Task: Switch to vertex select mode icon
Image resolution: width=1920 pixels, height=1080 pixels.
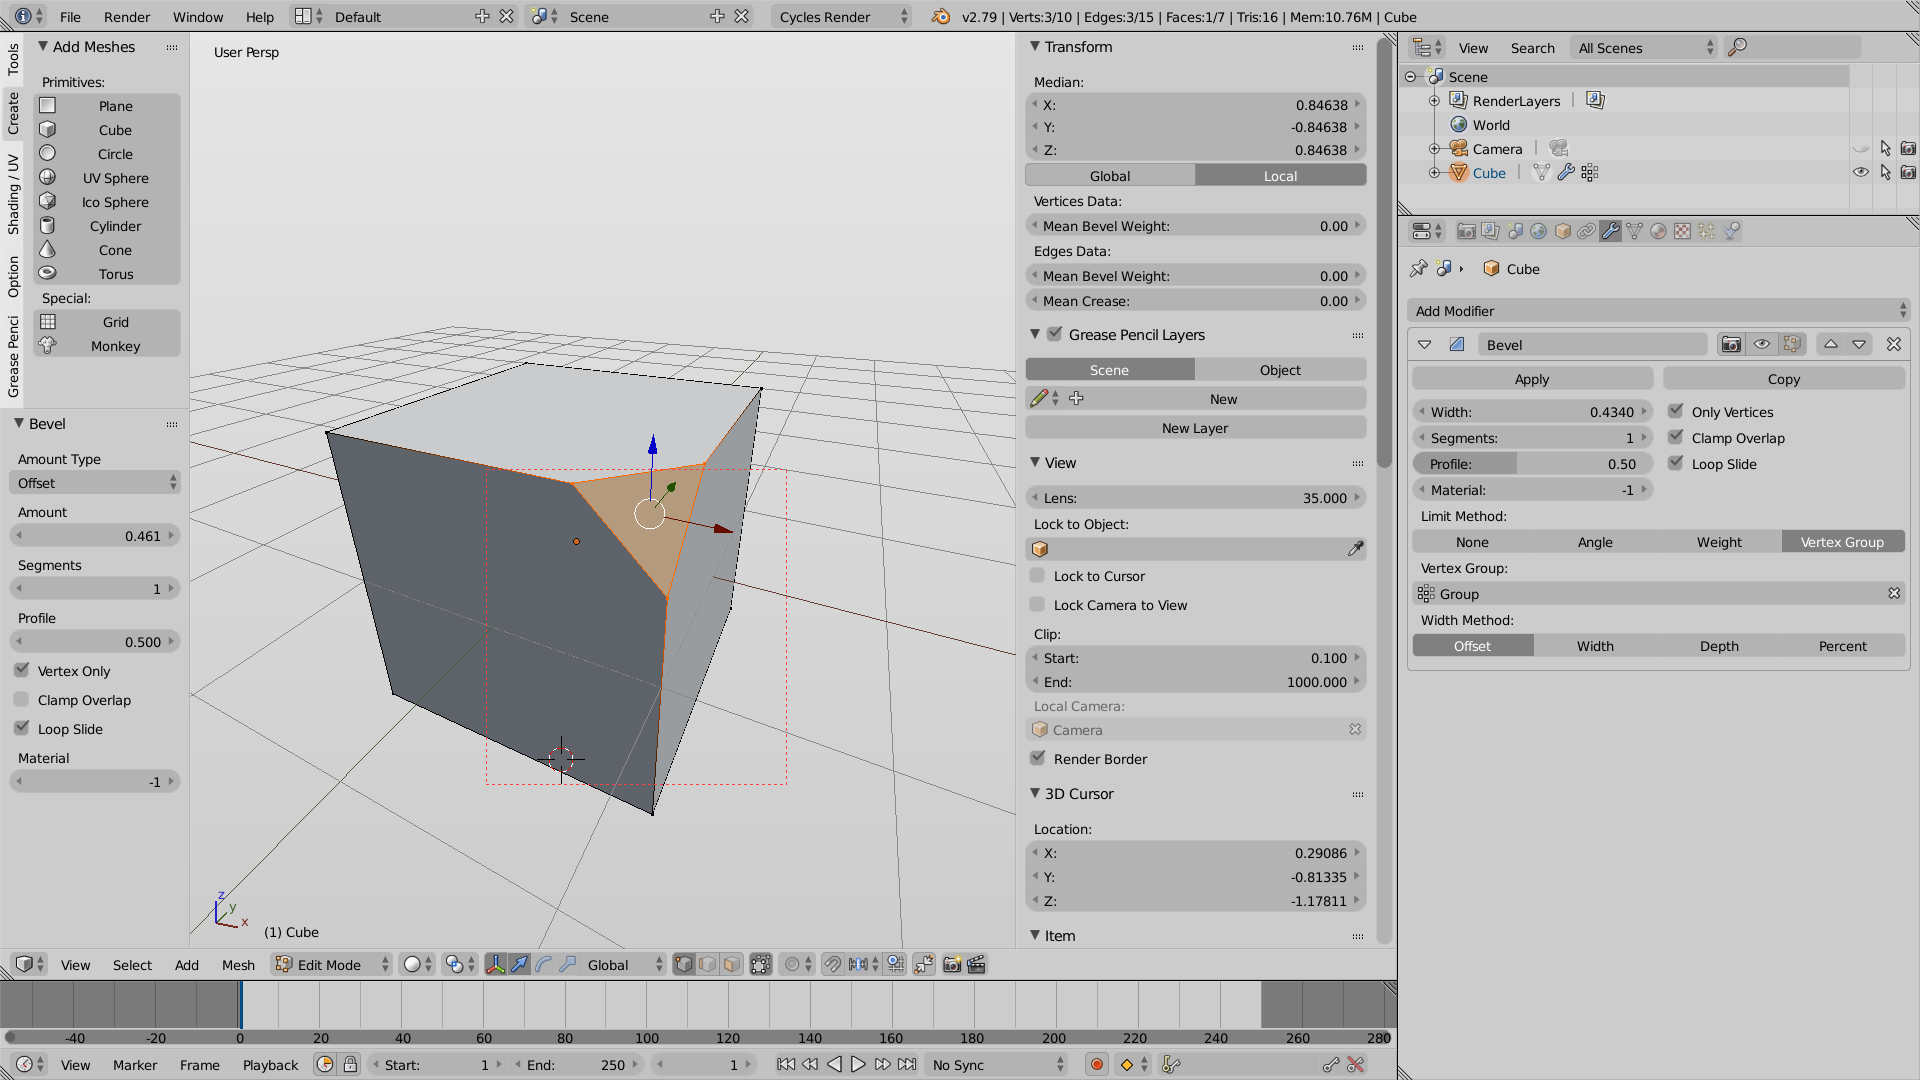Action: (684, 964)
